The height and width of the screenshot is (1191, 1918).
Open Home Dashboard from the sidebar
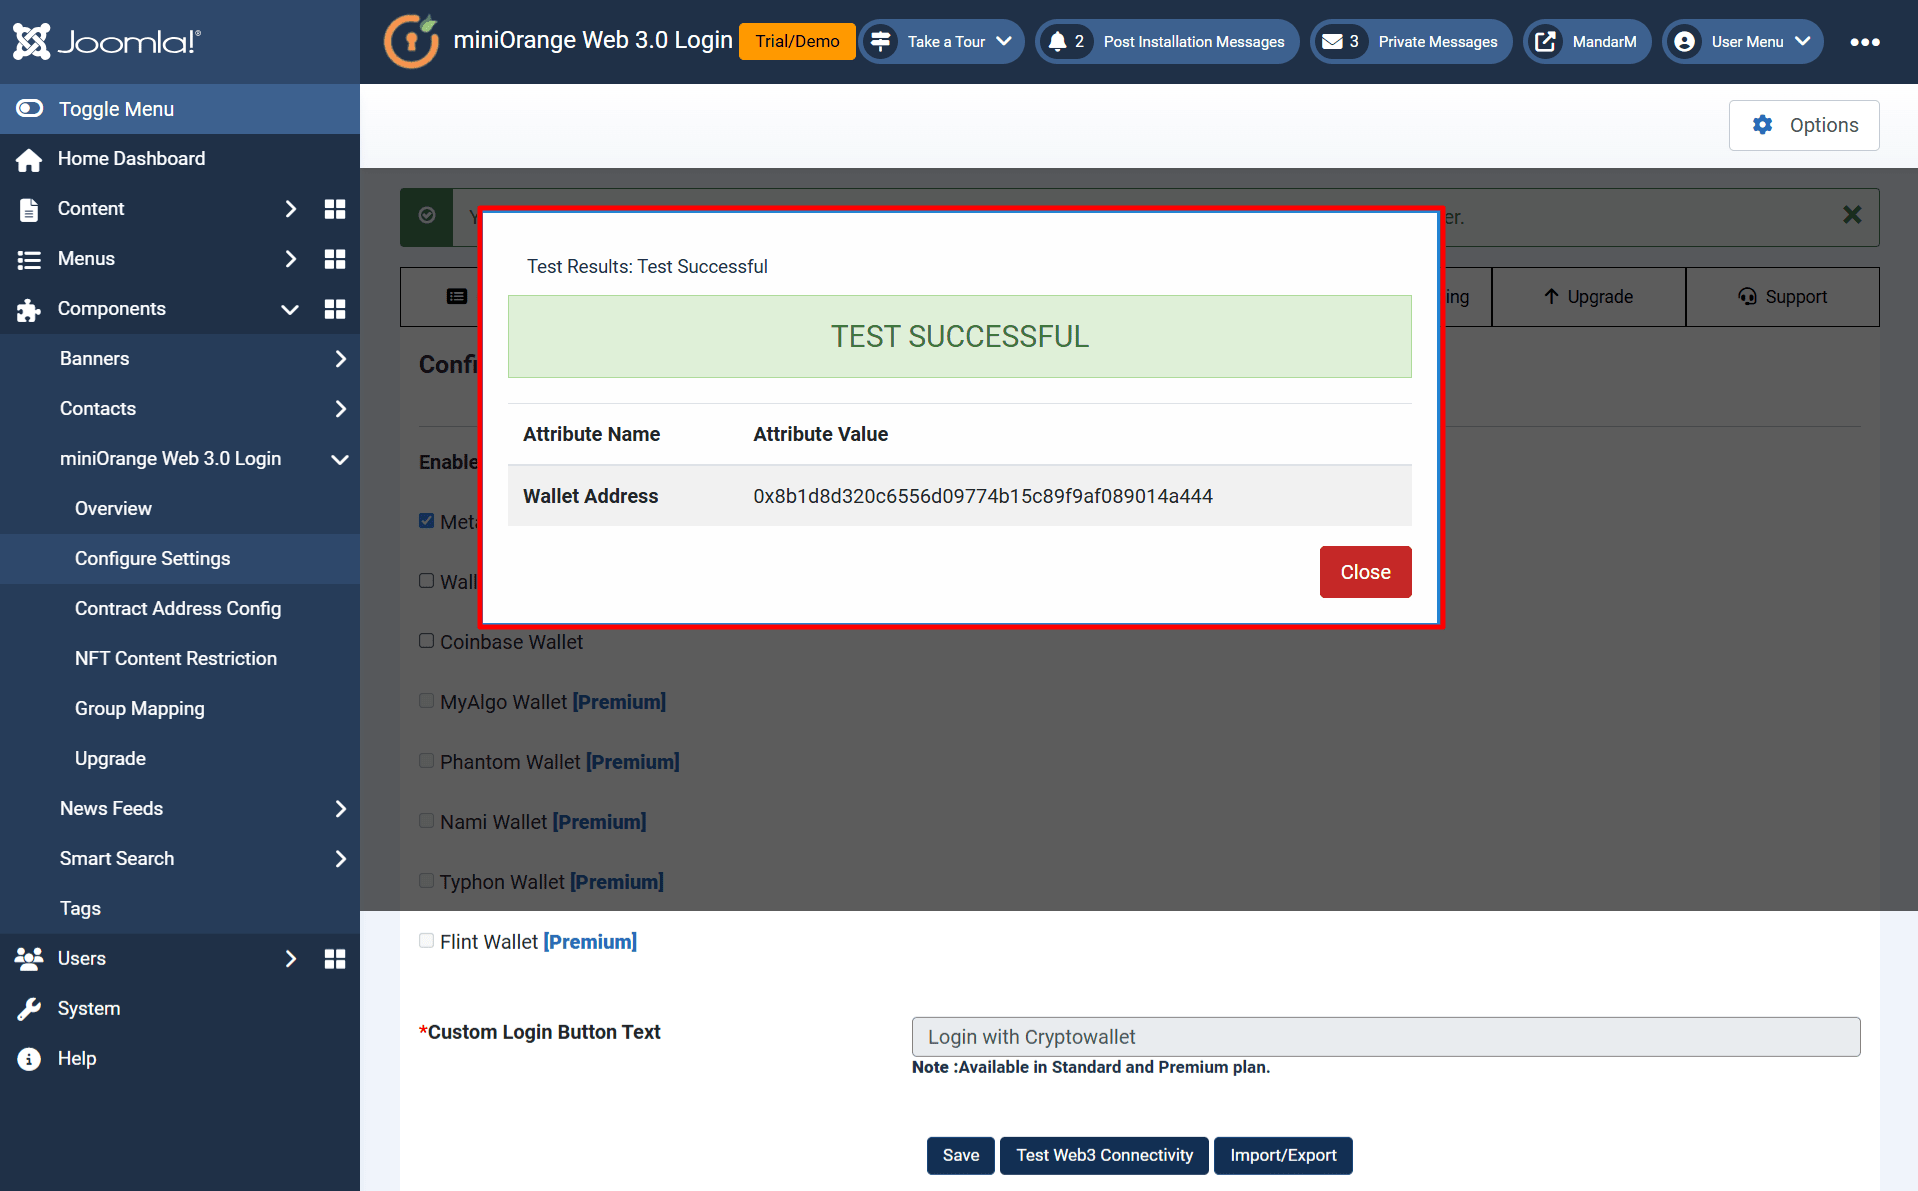tap(131, 158)
